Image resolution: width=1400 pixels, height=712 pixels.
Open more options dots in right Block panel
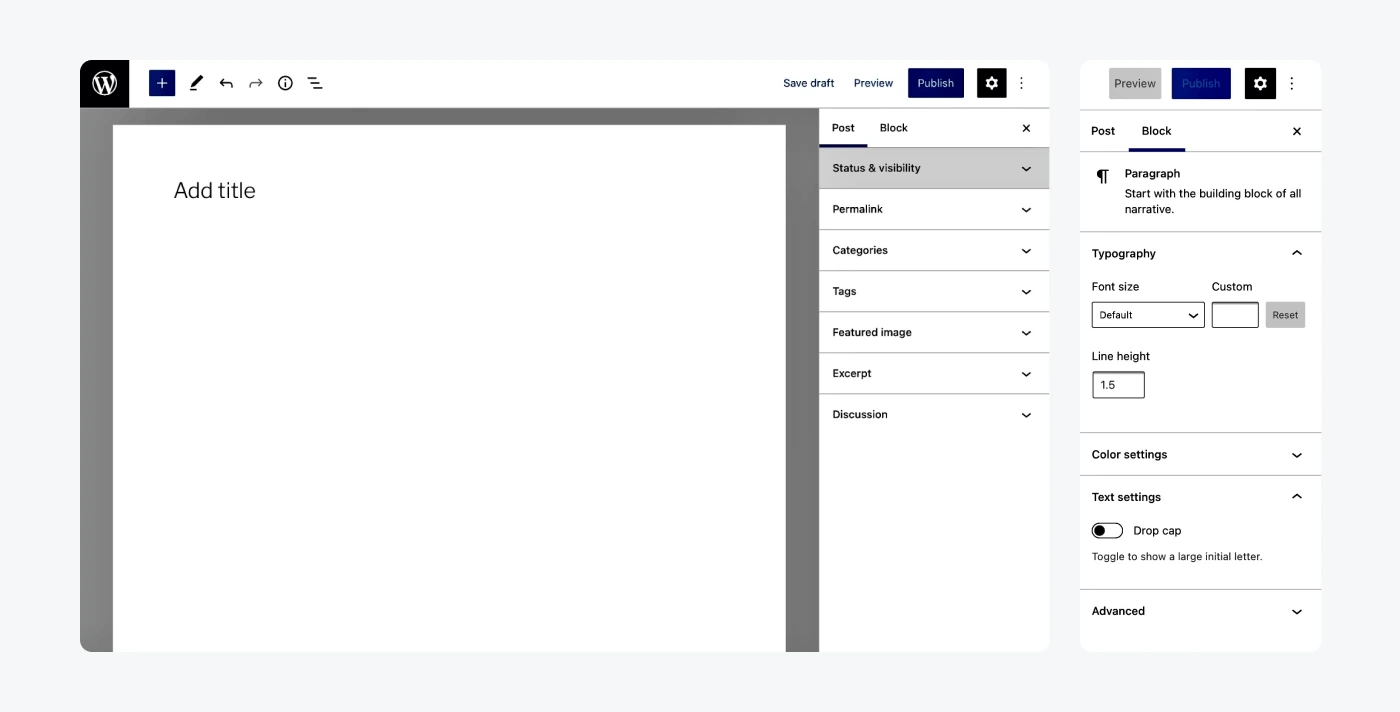click(x=1291, y=83)
